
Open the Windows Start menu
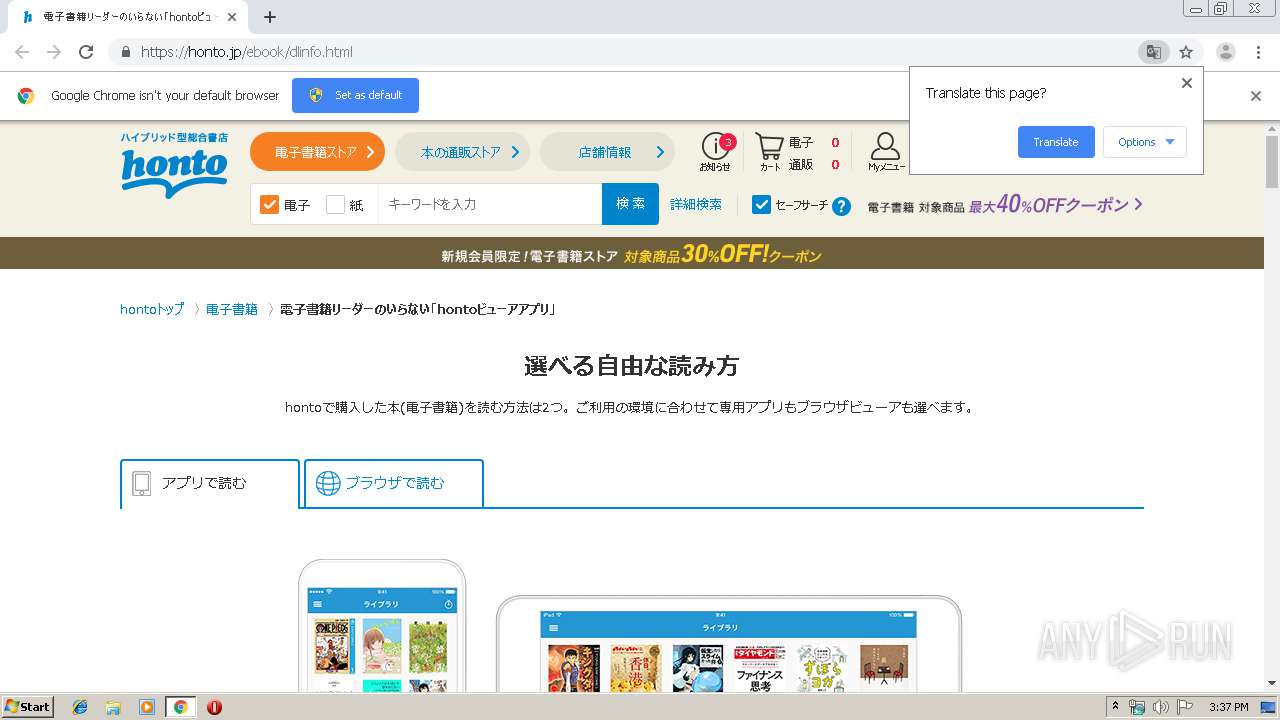pyautogui.click(x=27, y=707)
